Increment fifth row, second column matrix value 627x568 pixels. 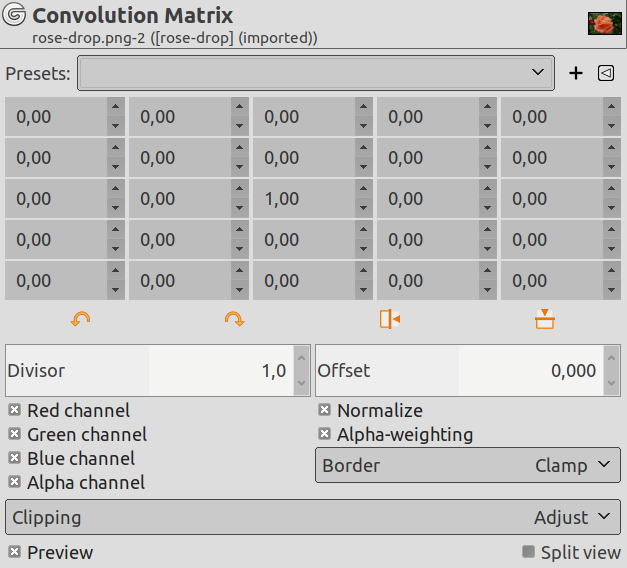tap(240, 270)
